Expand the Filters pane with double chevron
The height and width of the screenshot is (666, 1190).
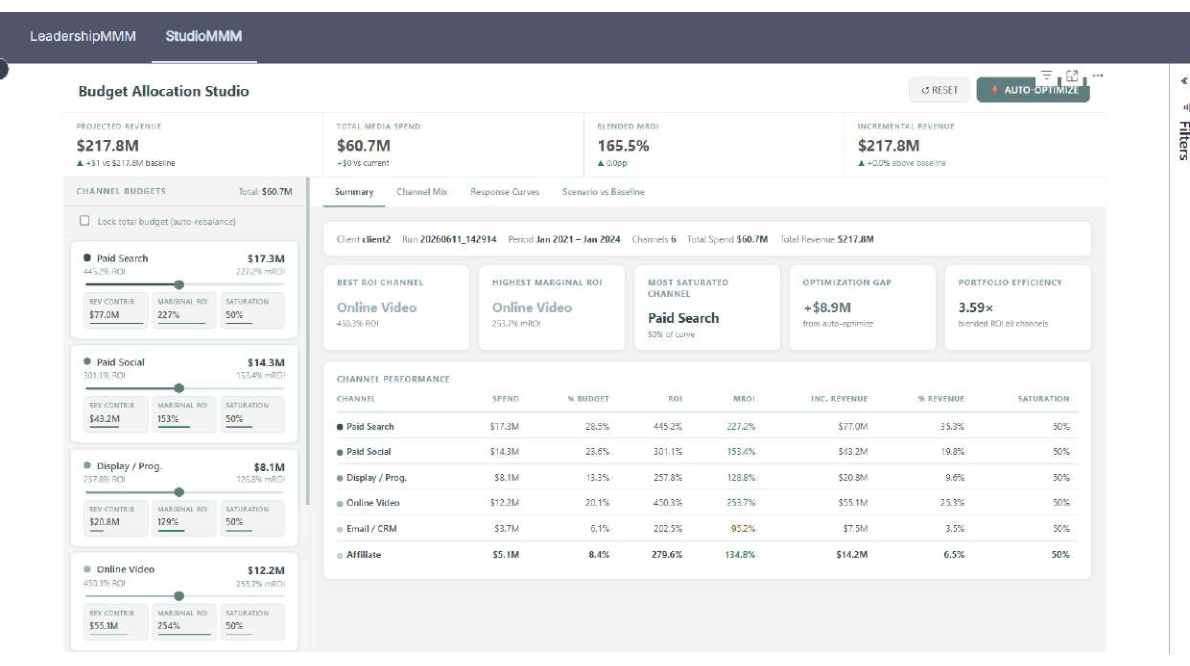click(x=1183, y=80)
